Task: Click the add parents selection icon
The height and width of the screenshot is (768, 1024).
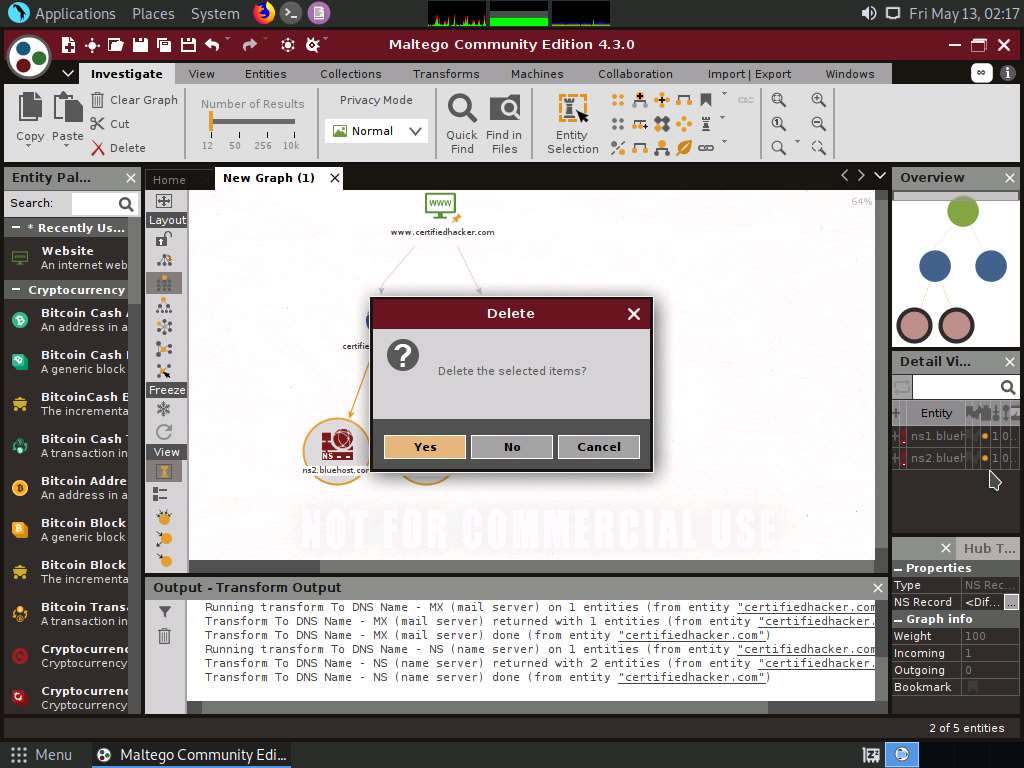Action: pos(640,100)
